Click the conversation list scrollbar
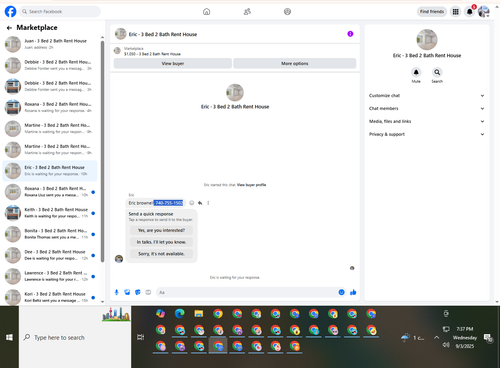500x368 pixels. pyautogui.click(x=102, y=152)
